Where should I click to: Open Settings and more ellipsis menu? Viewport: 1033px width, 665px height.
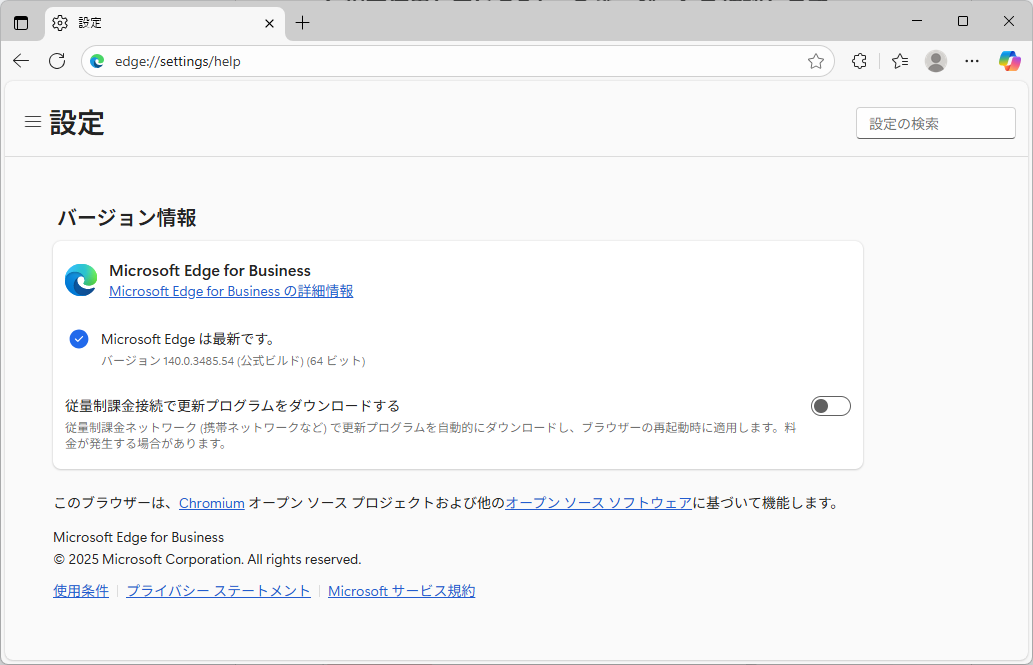tap(972, 61)
